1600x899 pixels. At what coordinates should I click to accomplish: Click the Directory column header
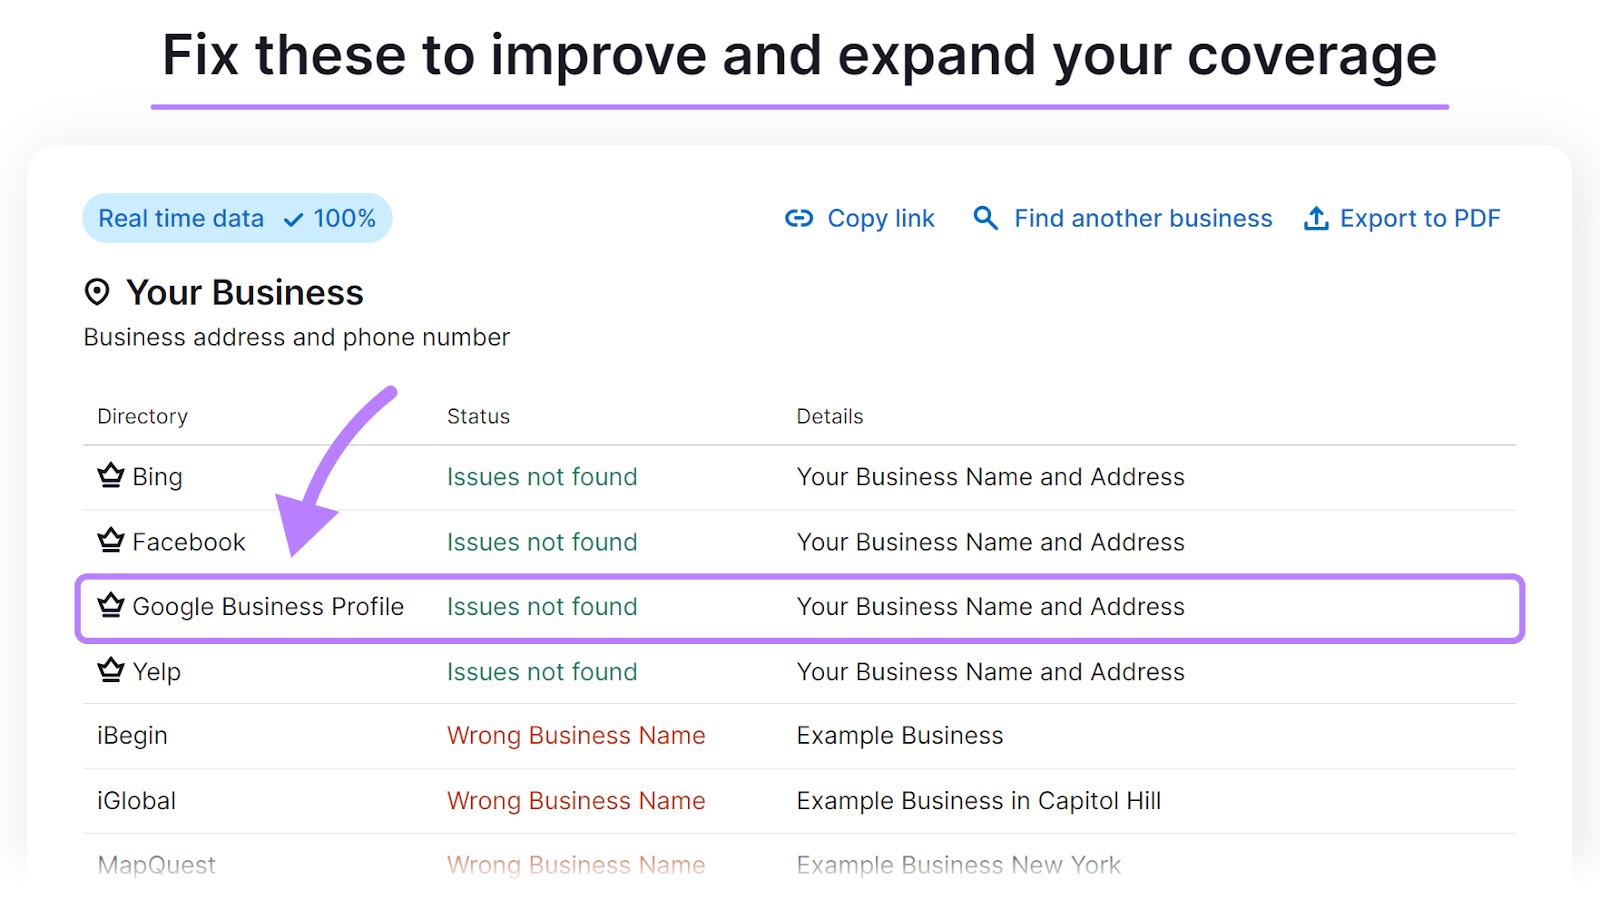point(142,416)
